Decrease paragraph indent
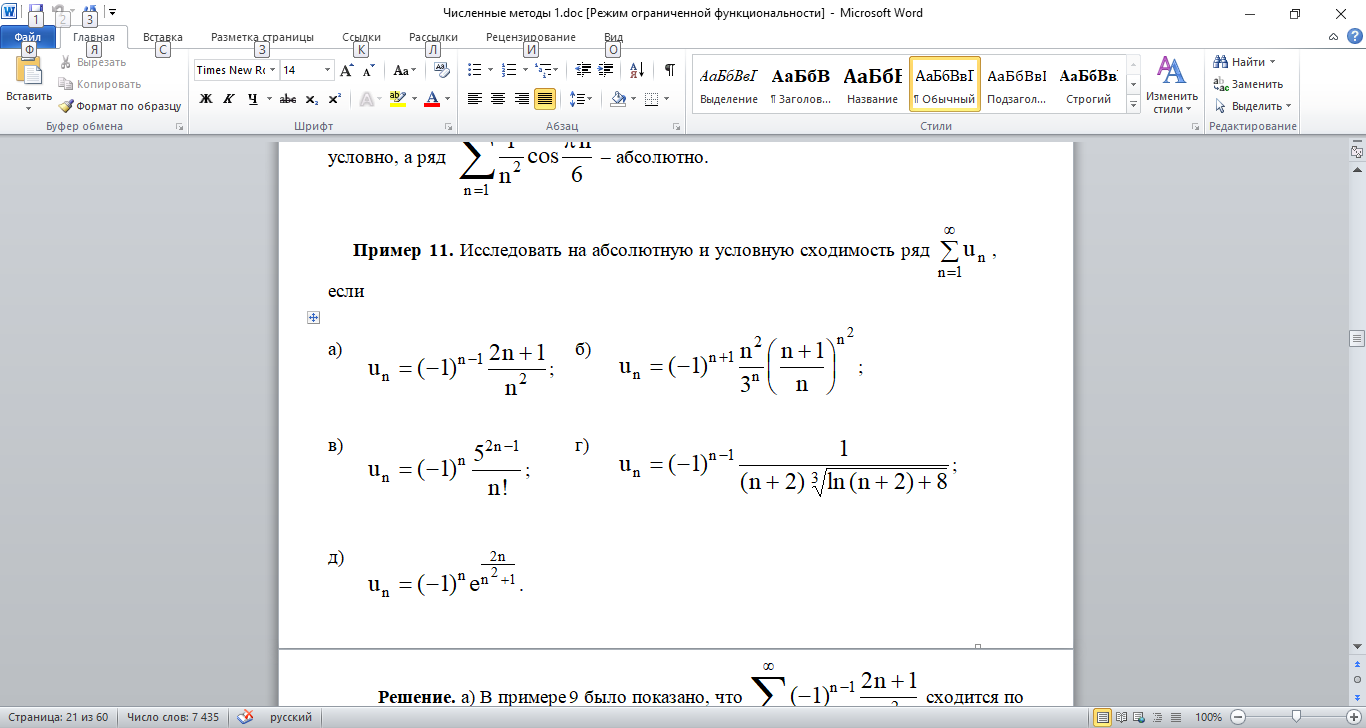This screenshot has height=728, width=1366. 584,70
